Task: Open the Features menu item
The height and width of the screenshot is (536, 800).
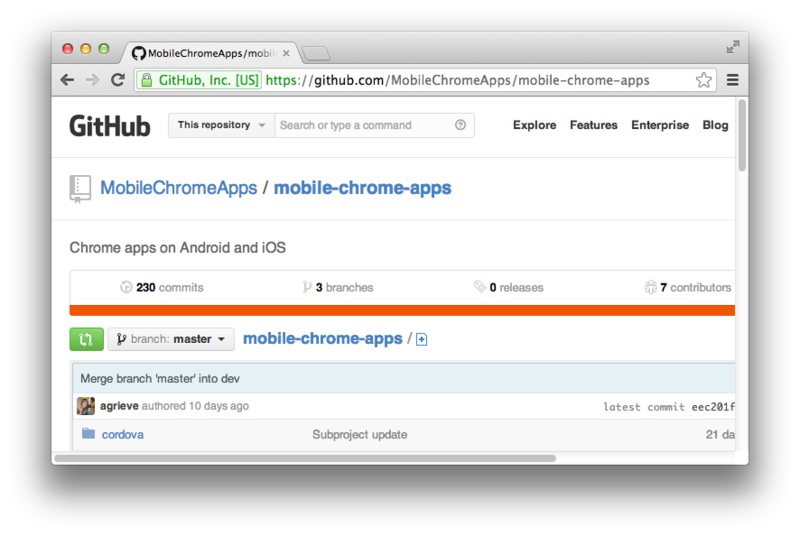Action: pos(593,125)
